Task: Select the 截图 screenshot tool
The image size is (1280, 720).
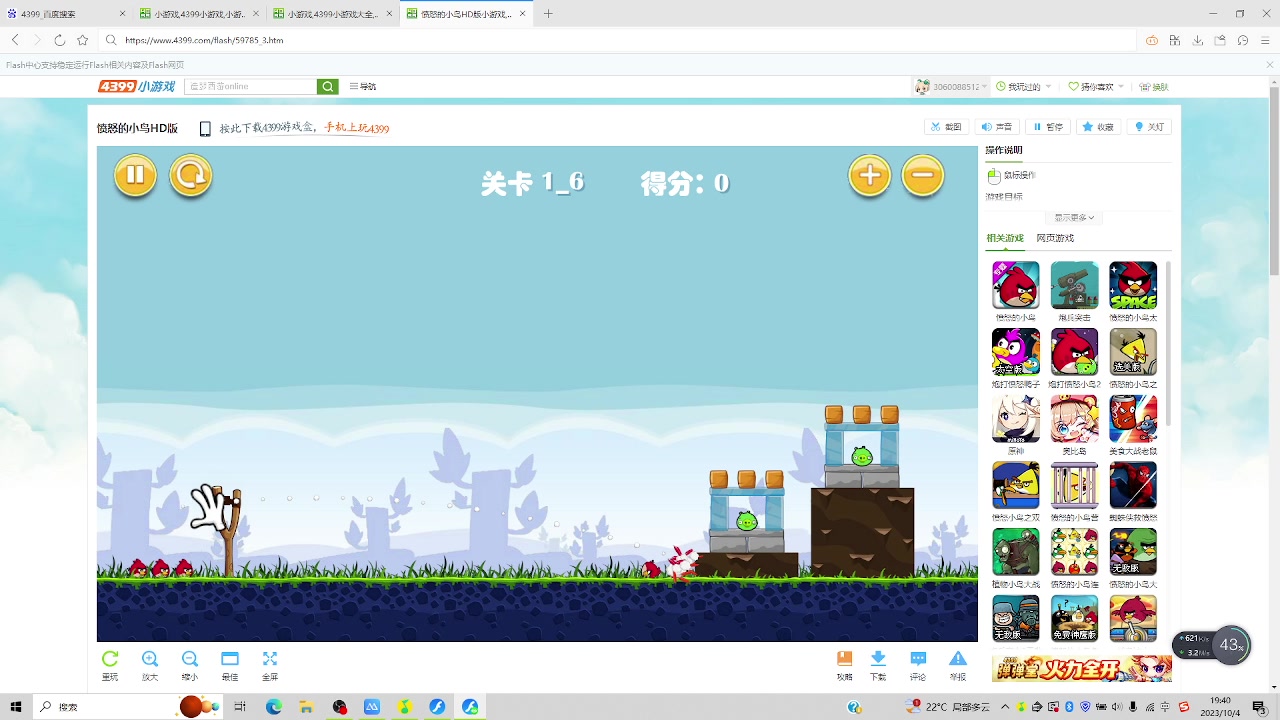Action: tap(946, 126)
